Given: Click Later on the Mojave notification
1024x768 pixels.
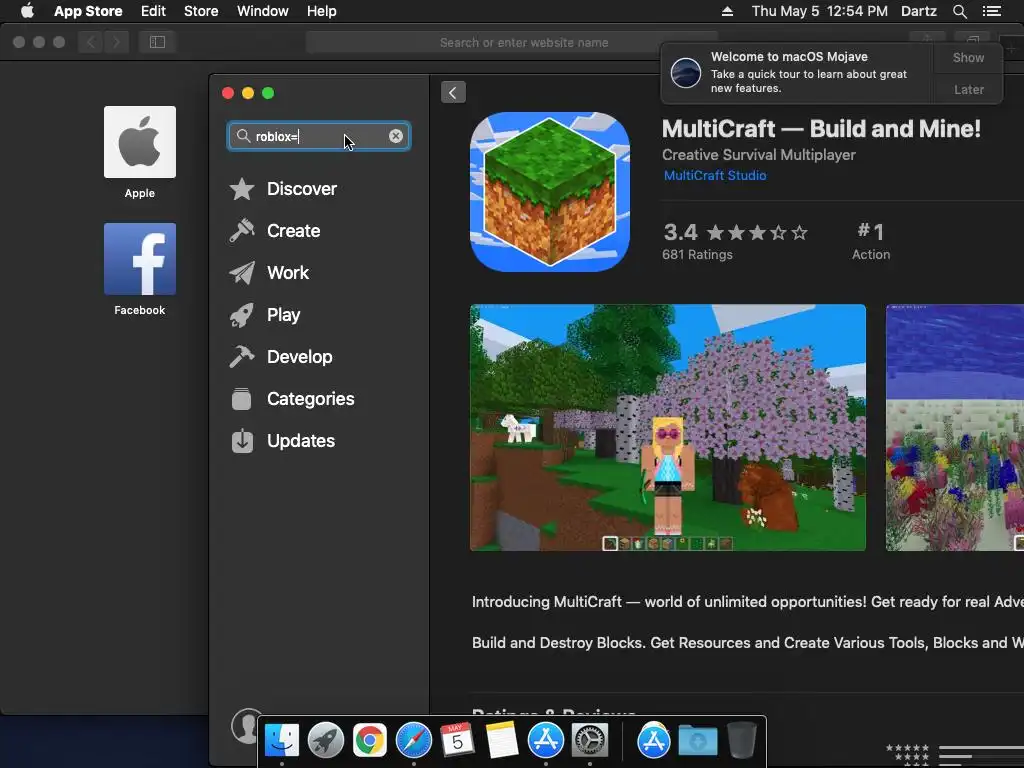Looking at the screenshot, I should click(x=968, y=89).
